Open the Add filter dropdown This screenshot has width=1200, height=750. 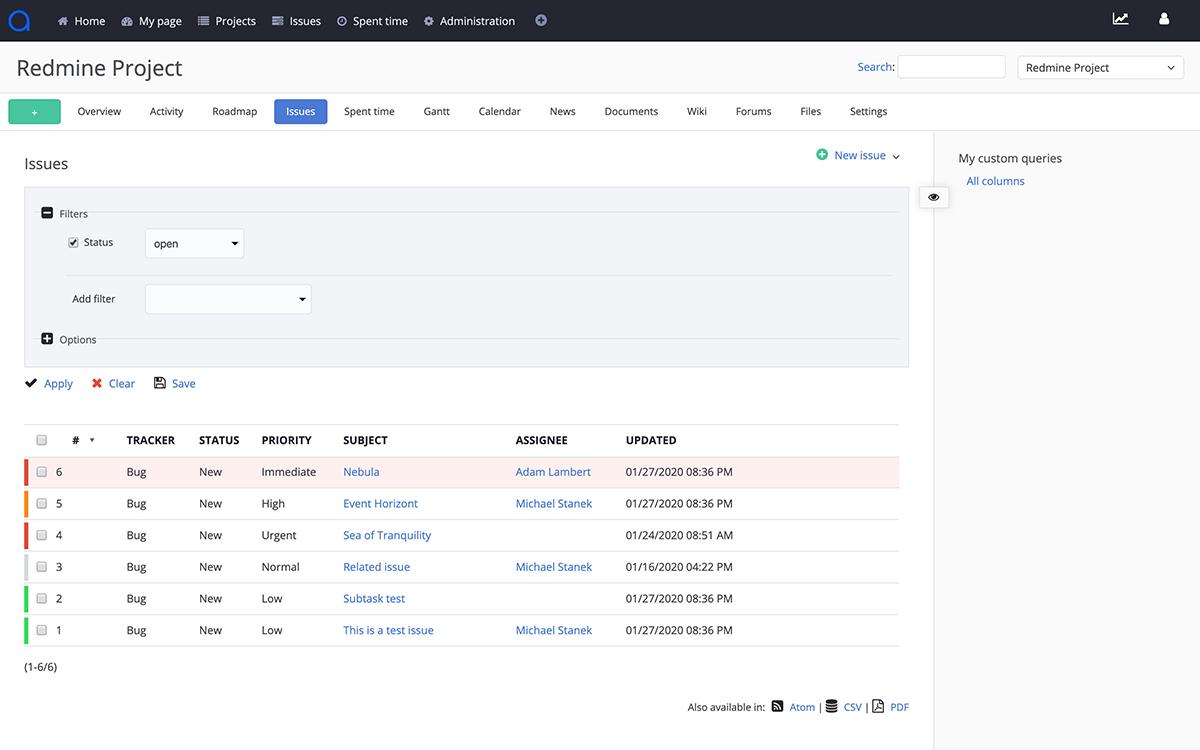228,299
